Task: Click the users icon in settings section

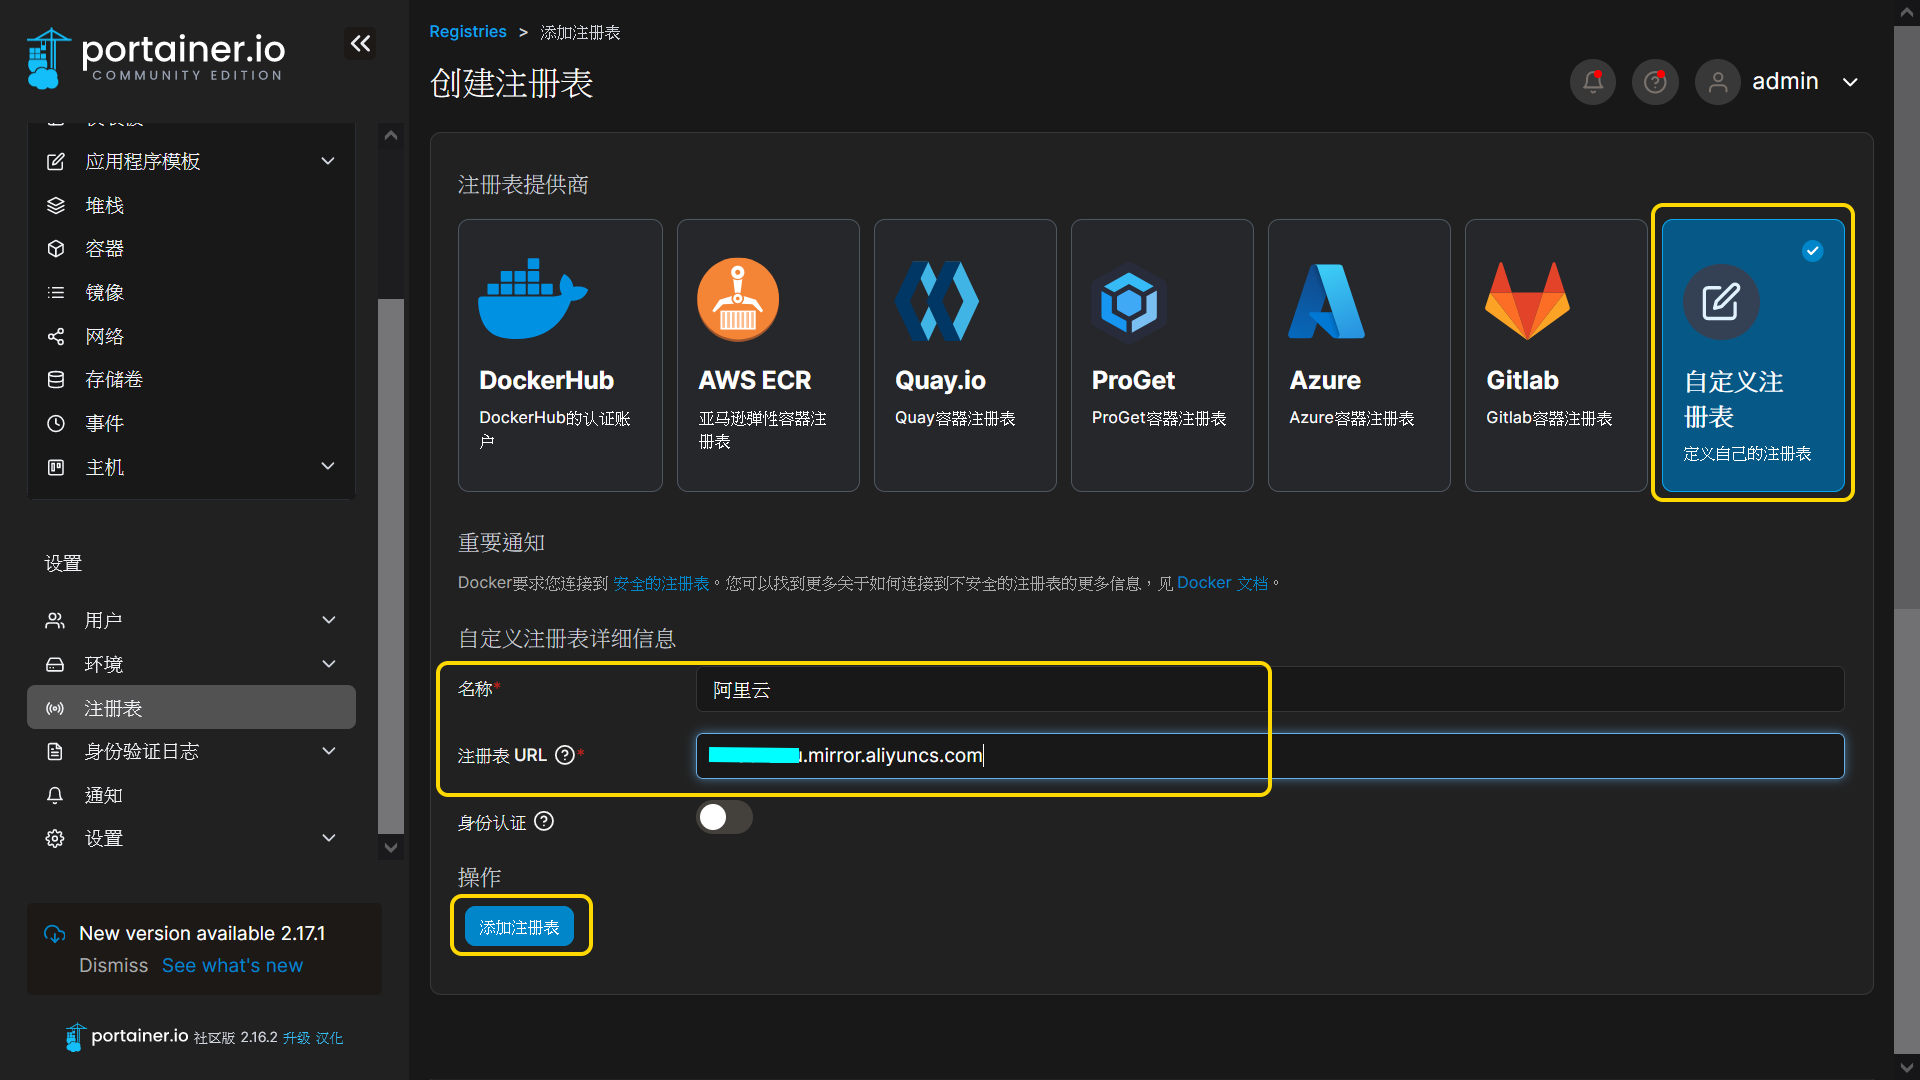Action: coord(55,620)
